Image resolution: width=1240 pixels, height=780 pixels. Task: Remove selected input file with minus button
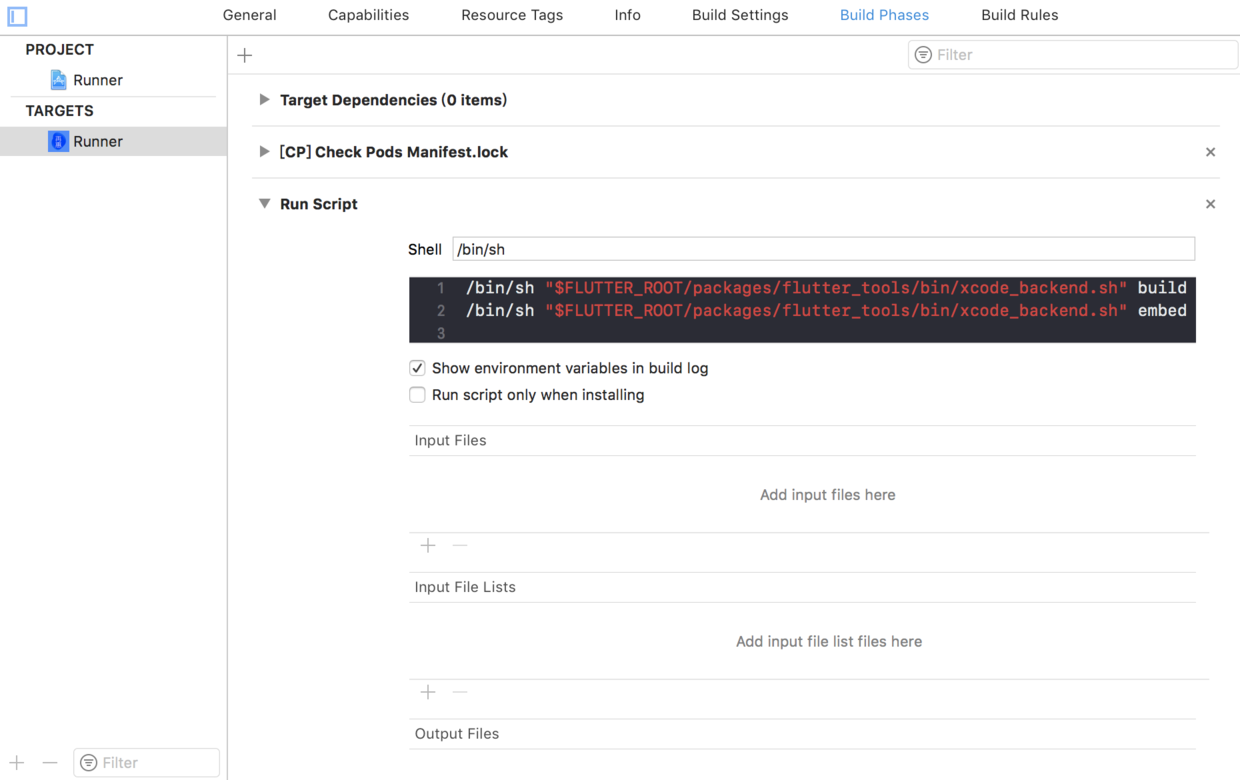[460, 545]
